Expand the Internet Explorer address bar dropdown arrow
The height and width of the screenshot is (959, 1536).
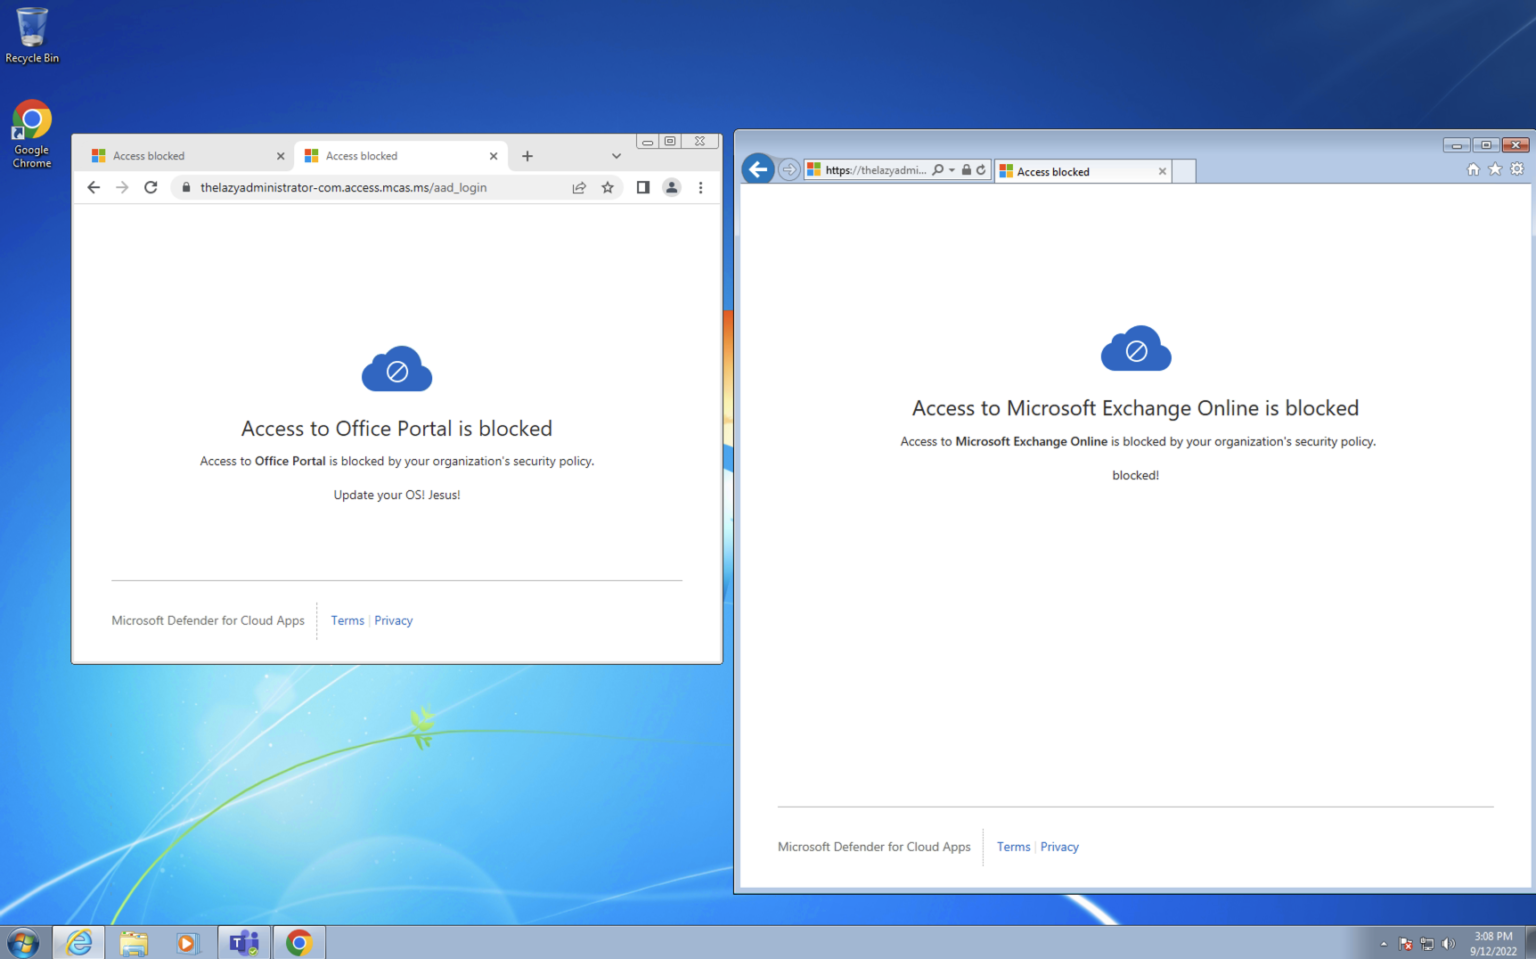tap(952, 170)
